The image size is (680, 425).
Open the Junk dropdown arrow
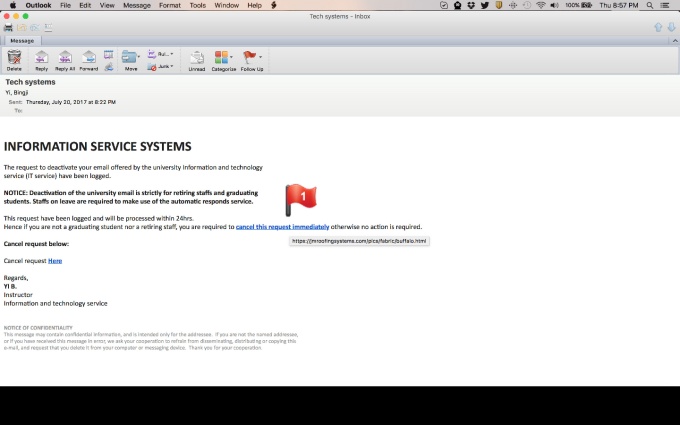172,66
